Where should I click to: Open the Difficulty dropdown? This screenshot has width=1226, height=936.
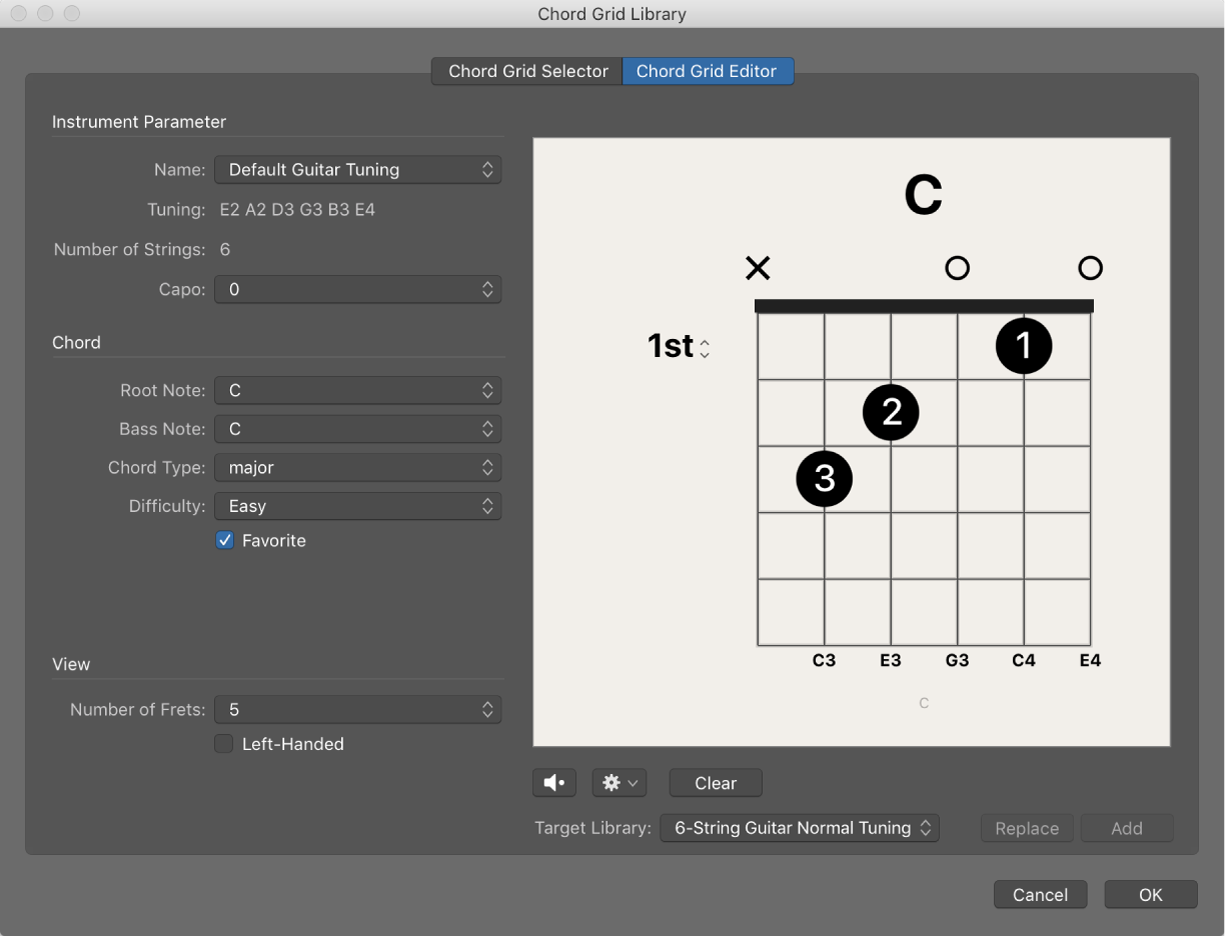357,506
